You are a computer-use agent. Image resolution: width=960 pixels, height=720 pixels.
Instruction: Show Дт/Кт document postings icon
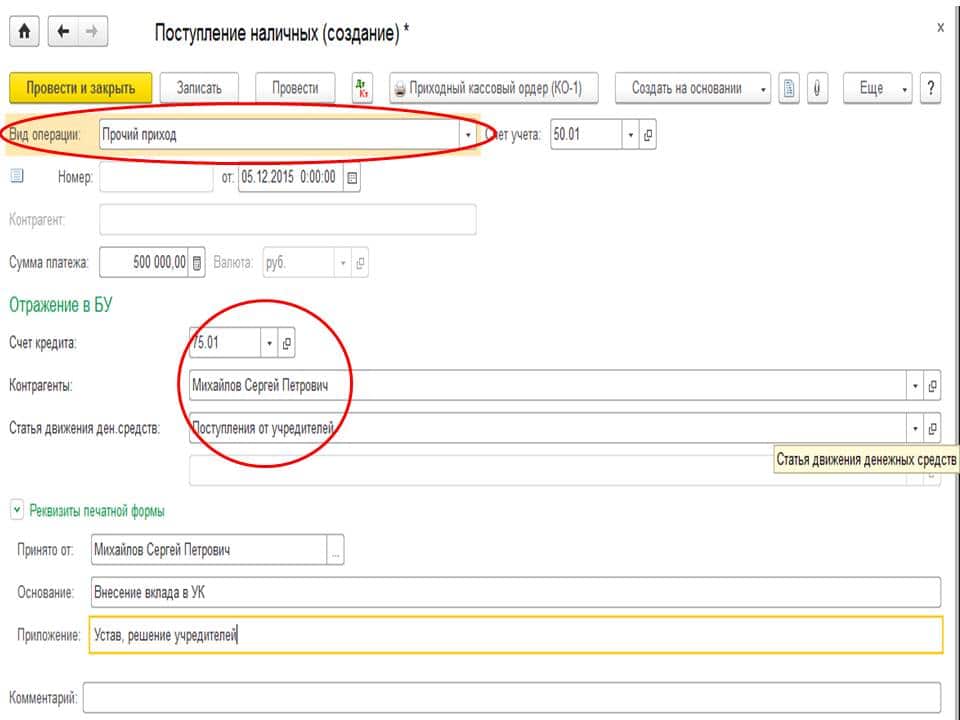click(362, 88)
